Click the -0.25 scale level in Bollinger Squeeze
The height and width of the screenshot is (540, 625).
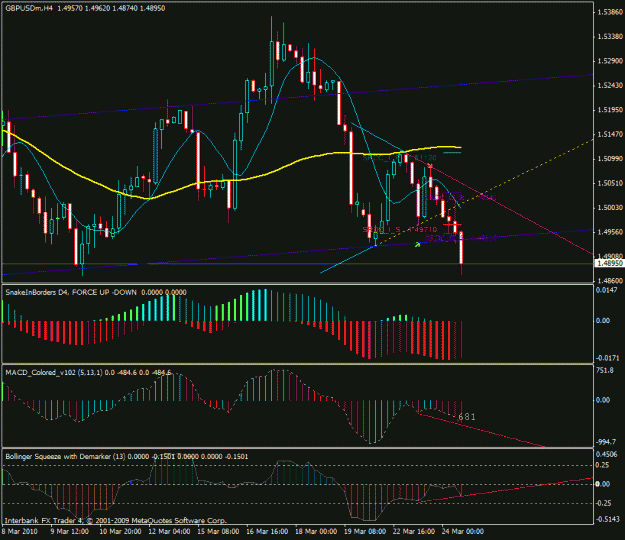click(x=603, y=503)
